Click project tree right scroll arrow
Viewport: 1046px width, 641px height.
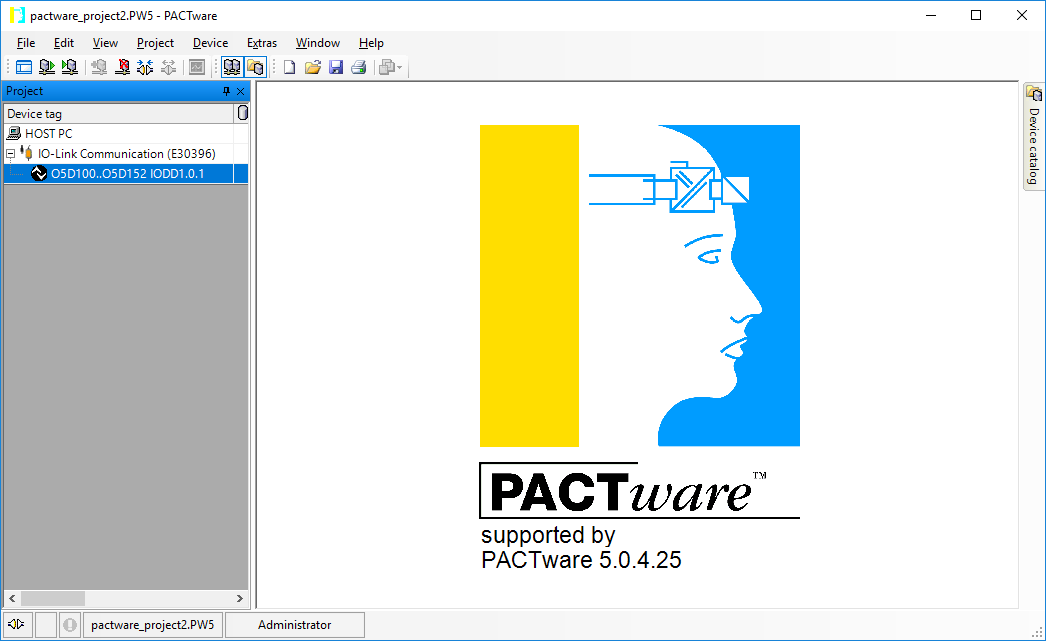pos(240,598)
